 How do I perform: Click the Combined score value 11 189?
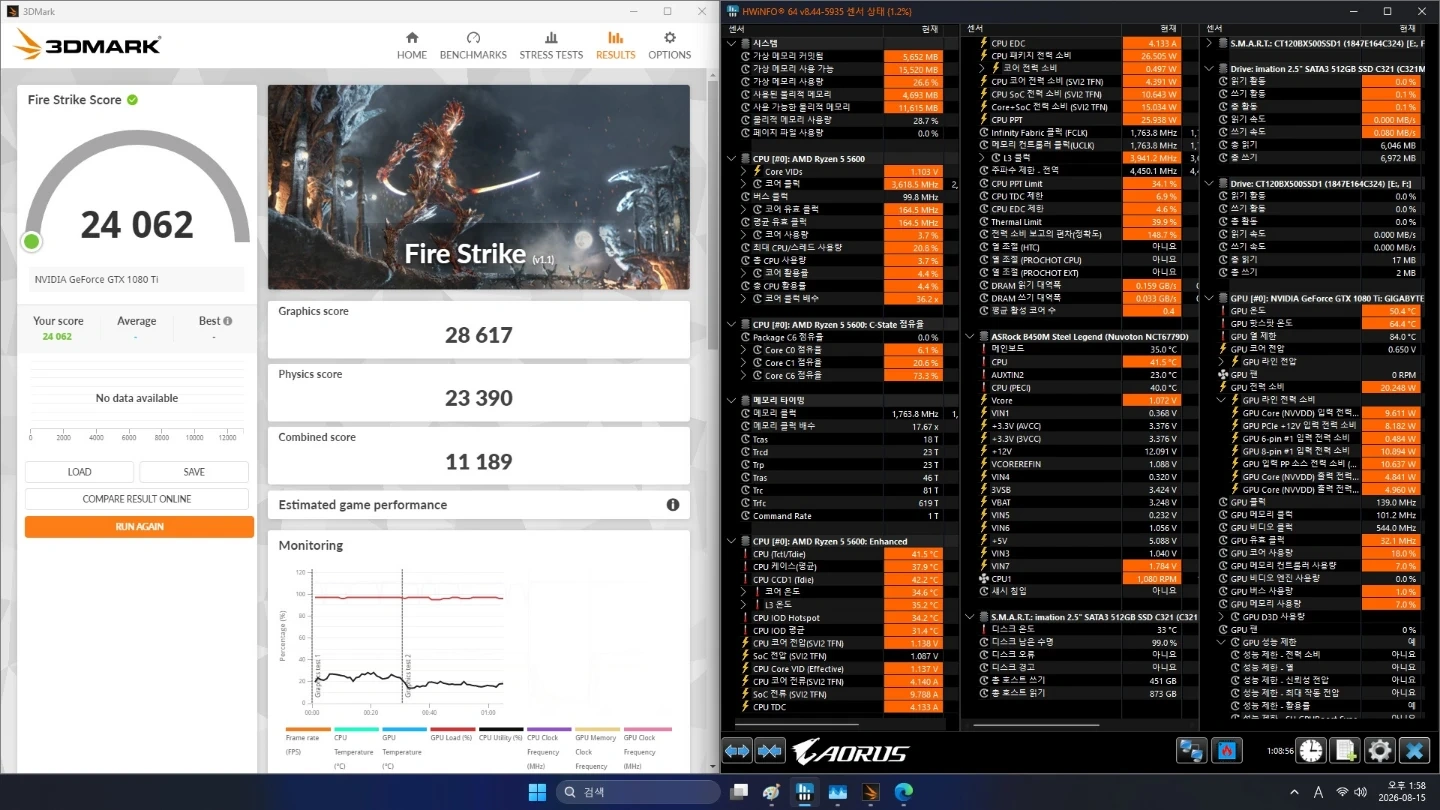478,461
